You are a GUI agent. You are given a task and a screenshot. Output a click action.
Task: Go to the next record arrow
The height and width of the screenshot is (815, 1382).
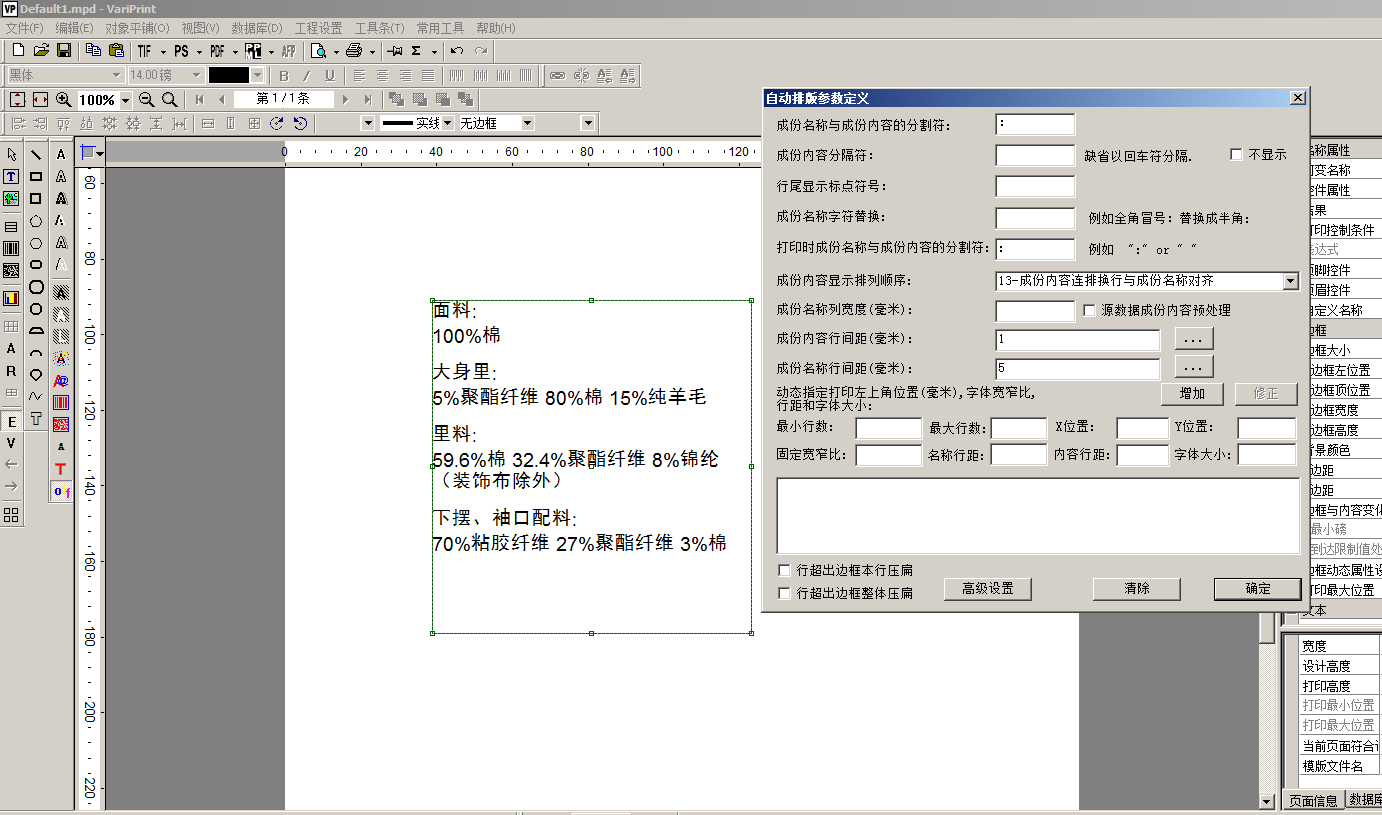pyautogui.click(x=345, y=99)
